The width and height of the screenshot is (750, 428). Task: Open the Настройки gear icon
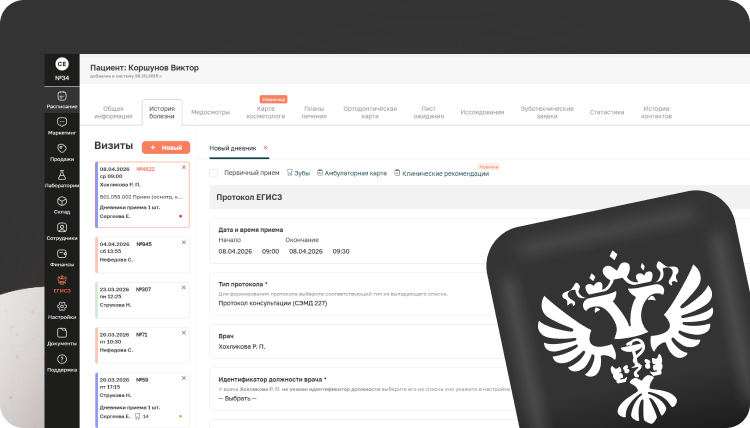tap(62, 306)
